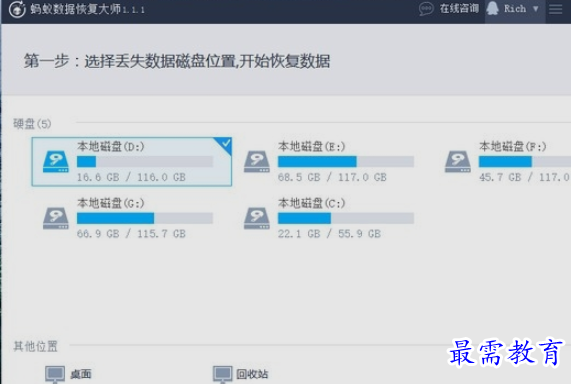The width and height of the screenshot is (571, 384).
Task: Click the D: drive disk icon
Action: (x=56, y=162)
